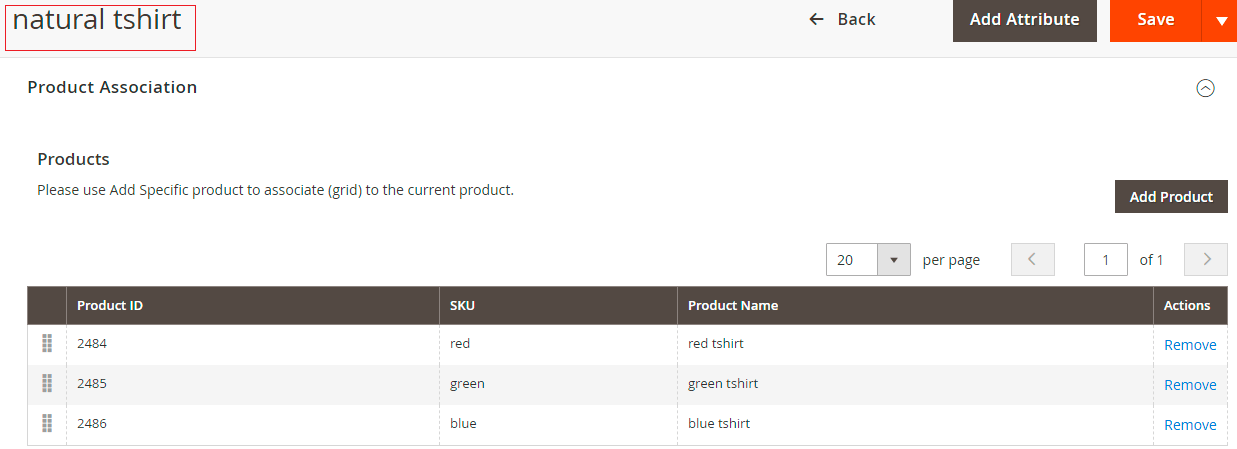Go to the previous page arrow

click(1033, 260)
